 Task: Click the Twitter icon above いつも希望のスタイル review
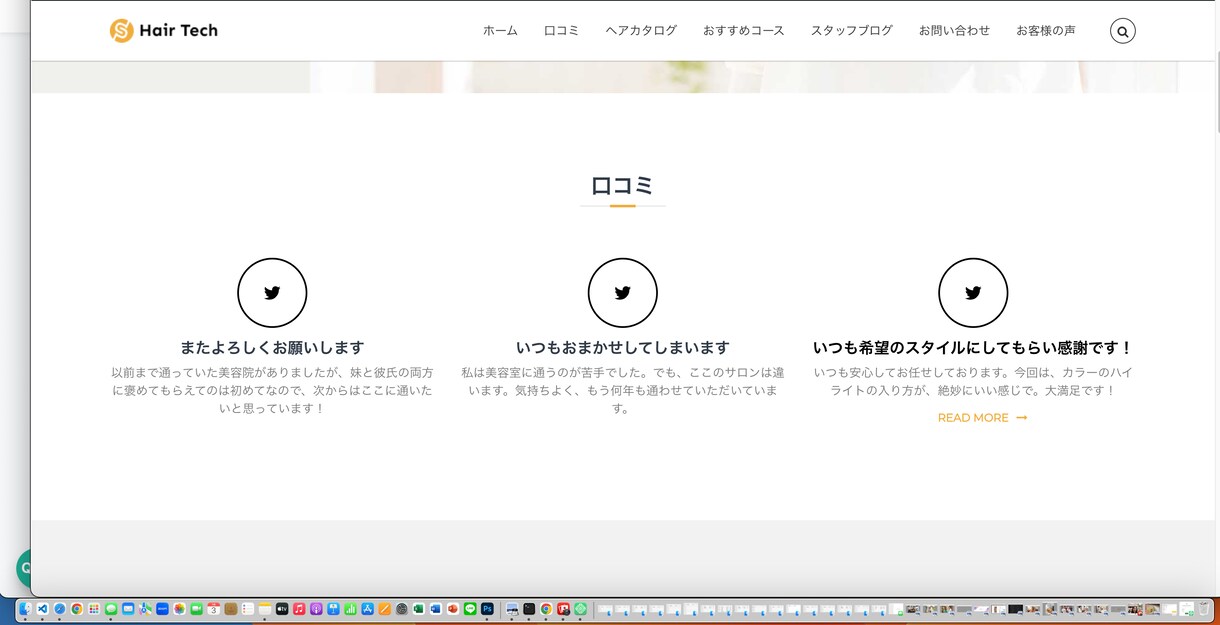coord(973,293)
